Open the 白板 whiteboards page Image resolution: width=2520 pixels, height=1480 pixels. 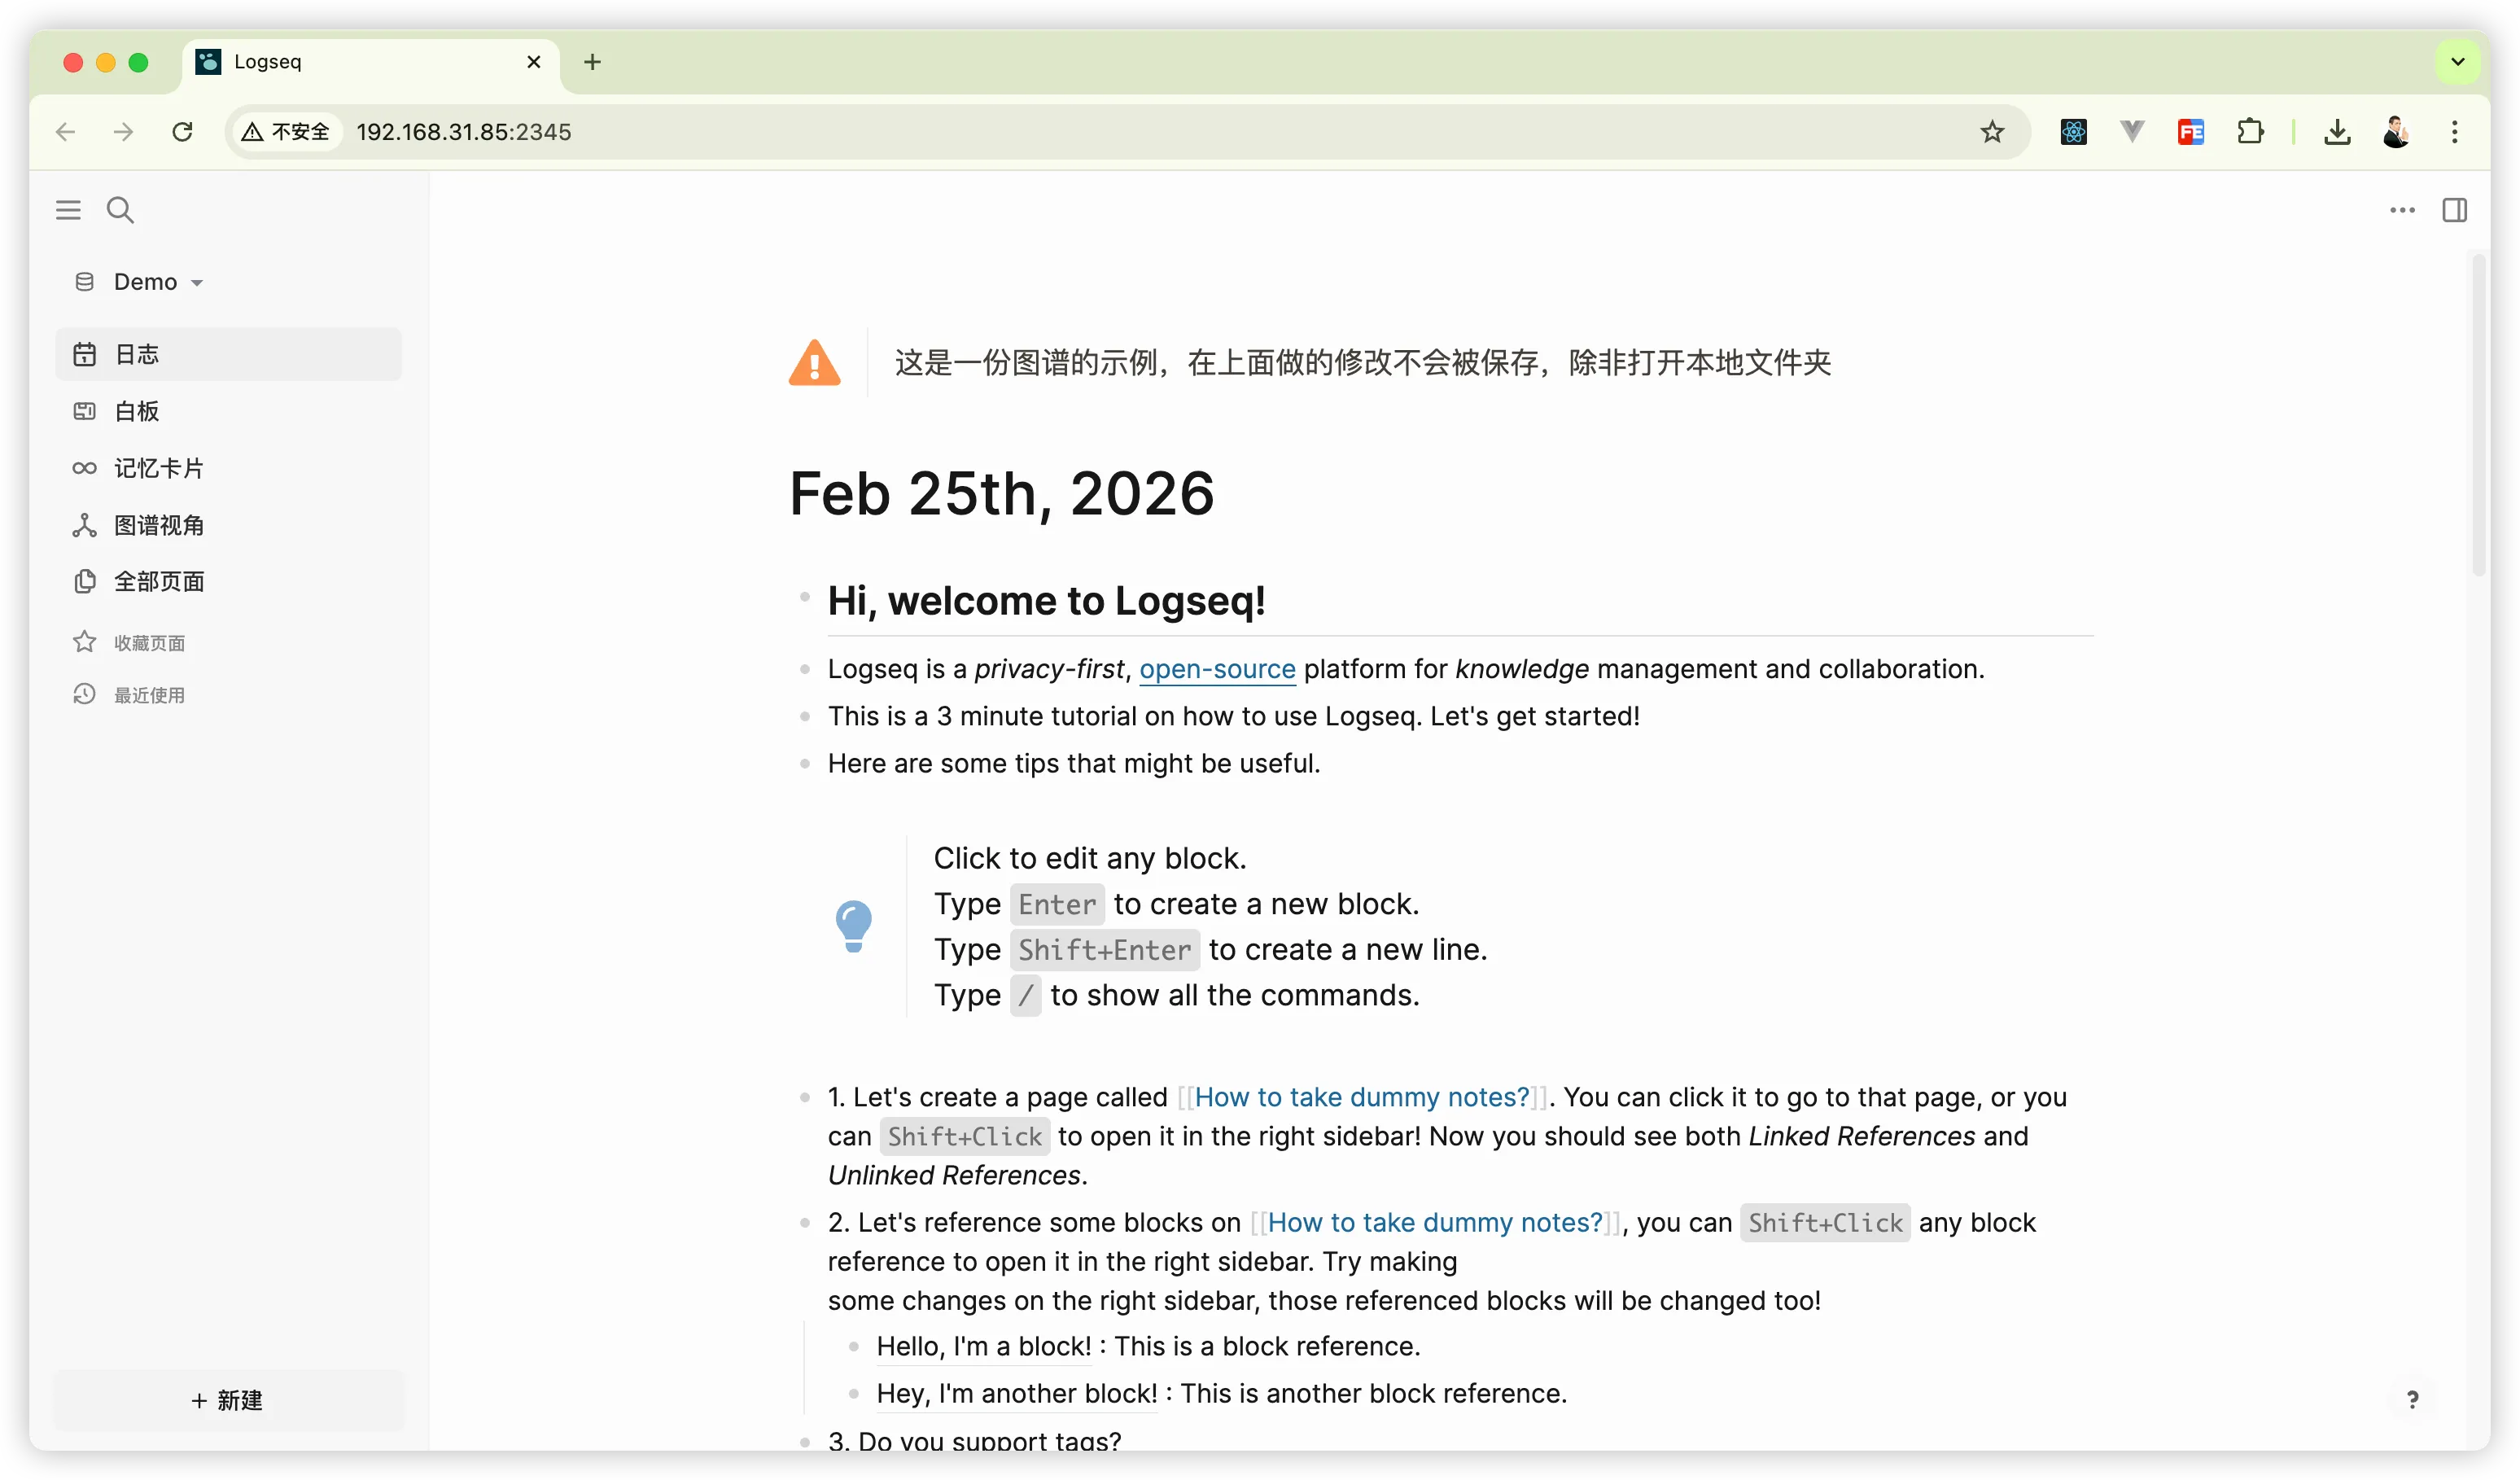coord(228,411)
